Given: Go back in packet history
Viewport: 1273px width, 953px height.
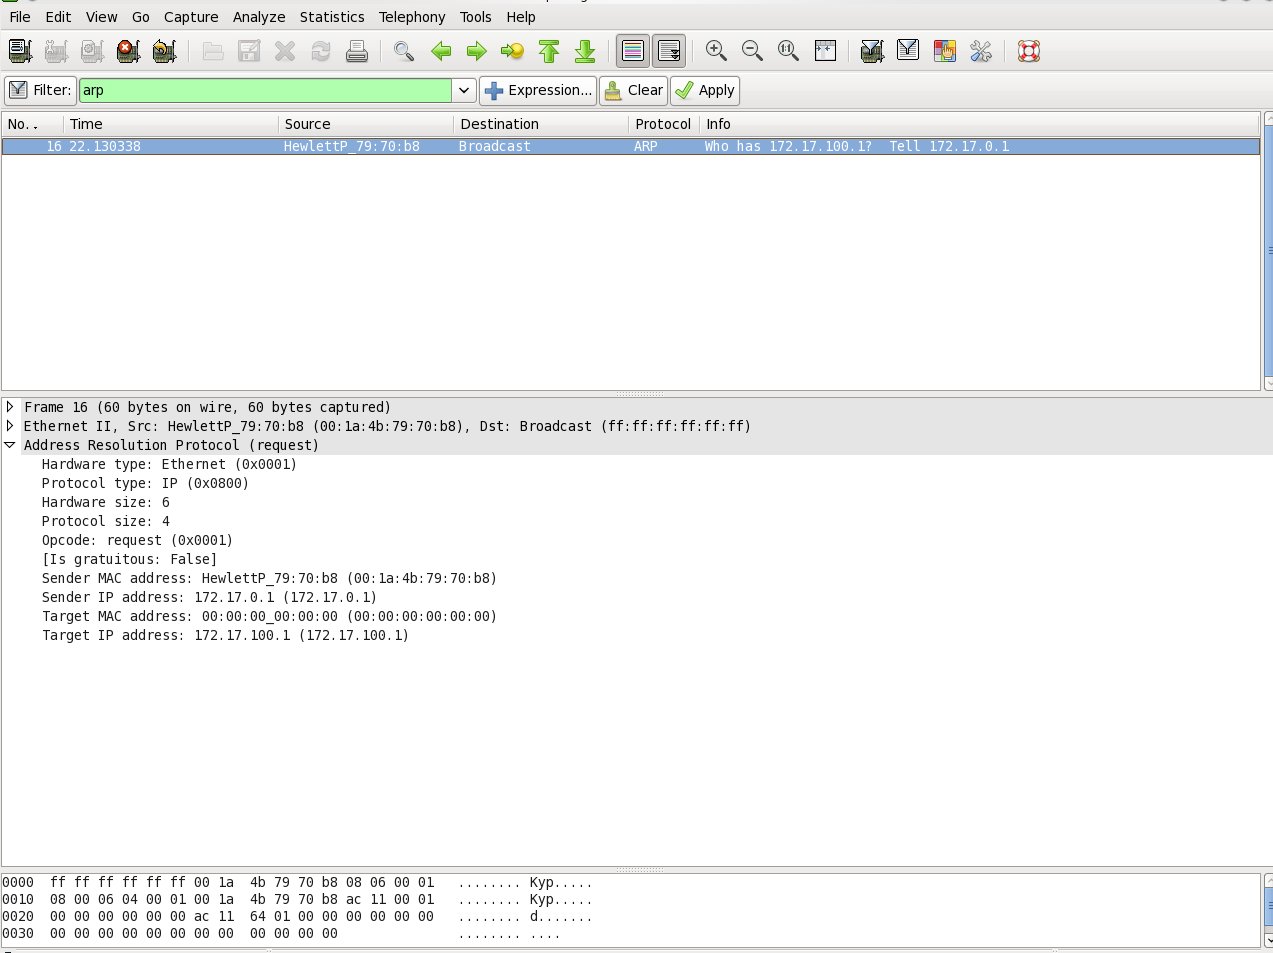Looking at the screenshot, I should 441,51.
